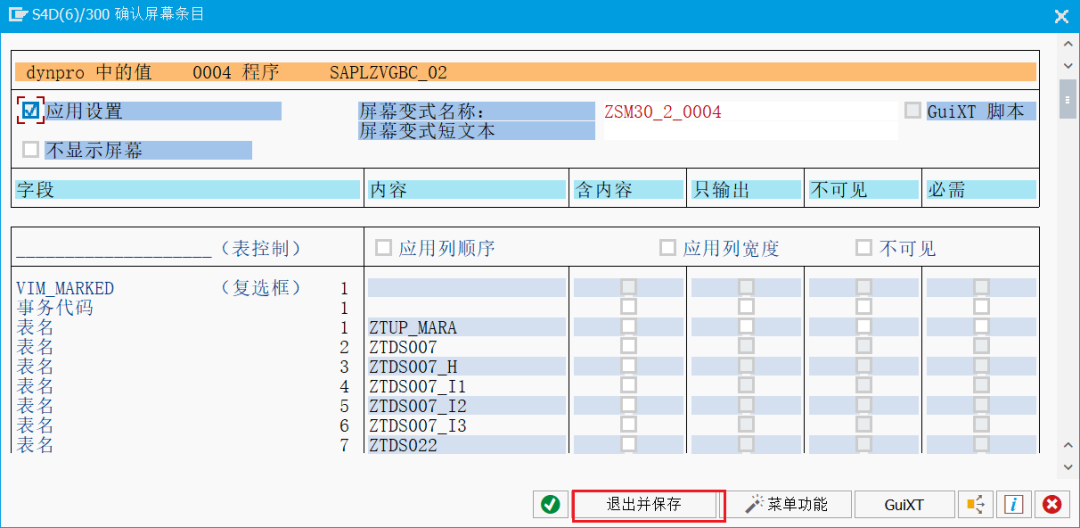This screenshot has height=528, width=1080.
Task: Uncheck the 应用设置 checkbox
Action: tap(30, 110)
